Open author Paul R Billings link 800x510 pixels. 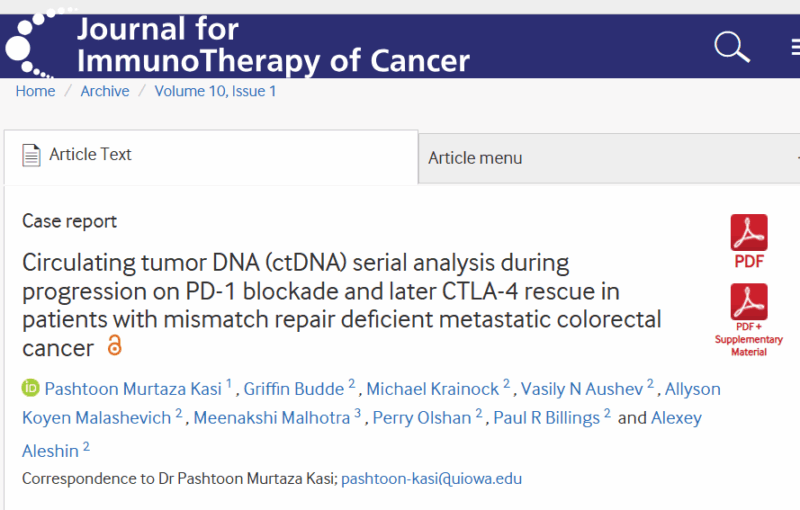(x=546, y=418)
